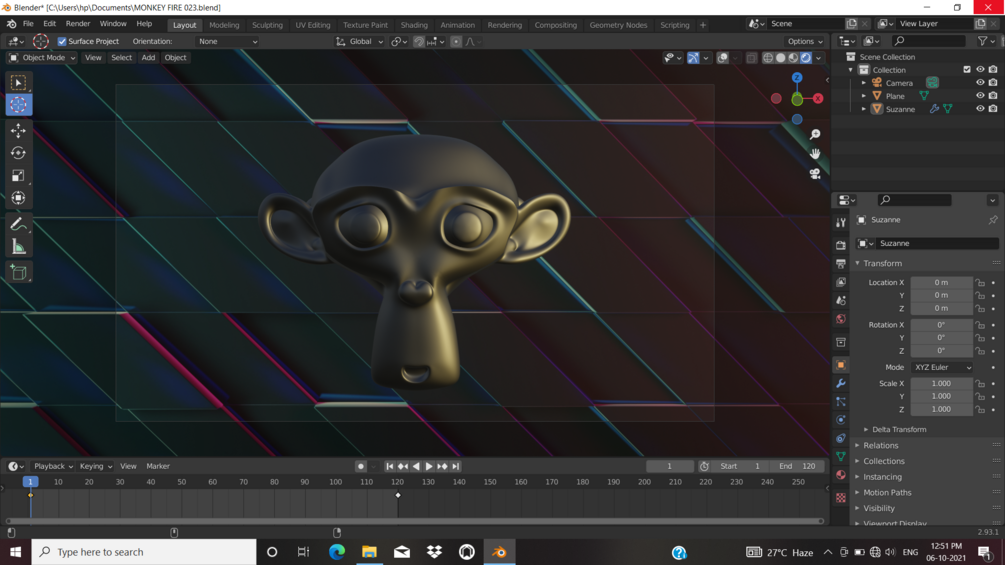The height and width of the screenshot is (565, 1005).
Task: Open the viewport Add menu
Action: [148, 58]
